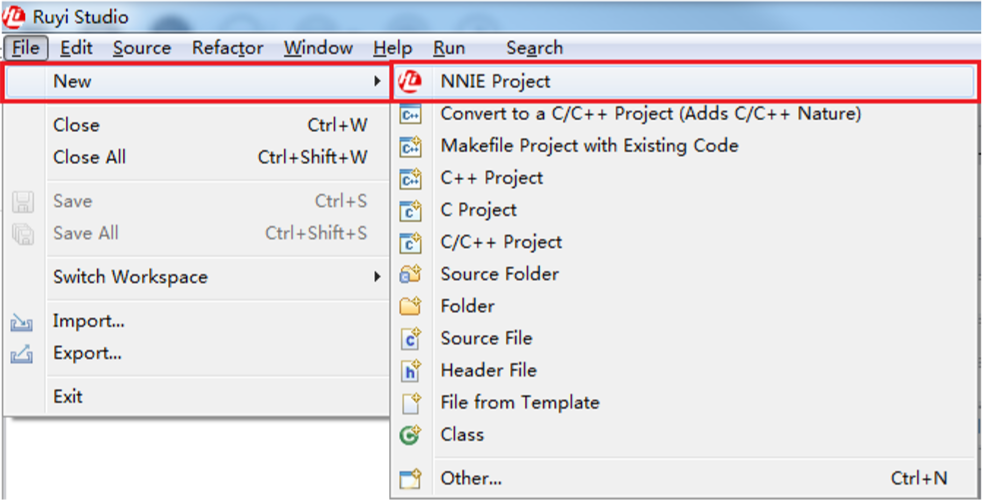This screenshot has height=501, width=982.
Task: Click the File from Template icon
Action: 410,403
